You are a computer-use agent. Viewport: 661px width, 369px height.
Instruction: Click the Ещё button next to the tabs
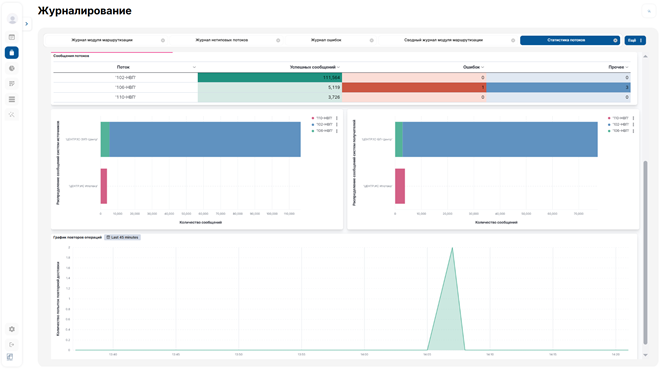coord(635,40)
